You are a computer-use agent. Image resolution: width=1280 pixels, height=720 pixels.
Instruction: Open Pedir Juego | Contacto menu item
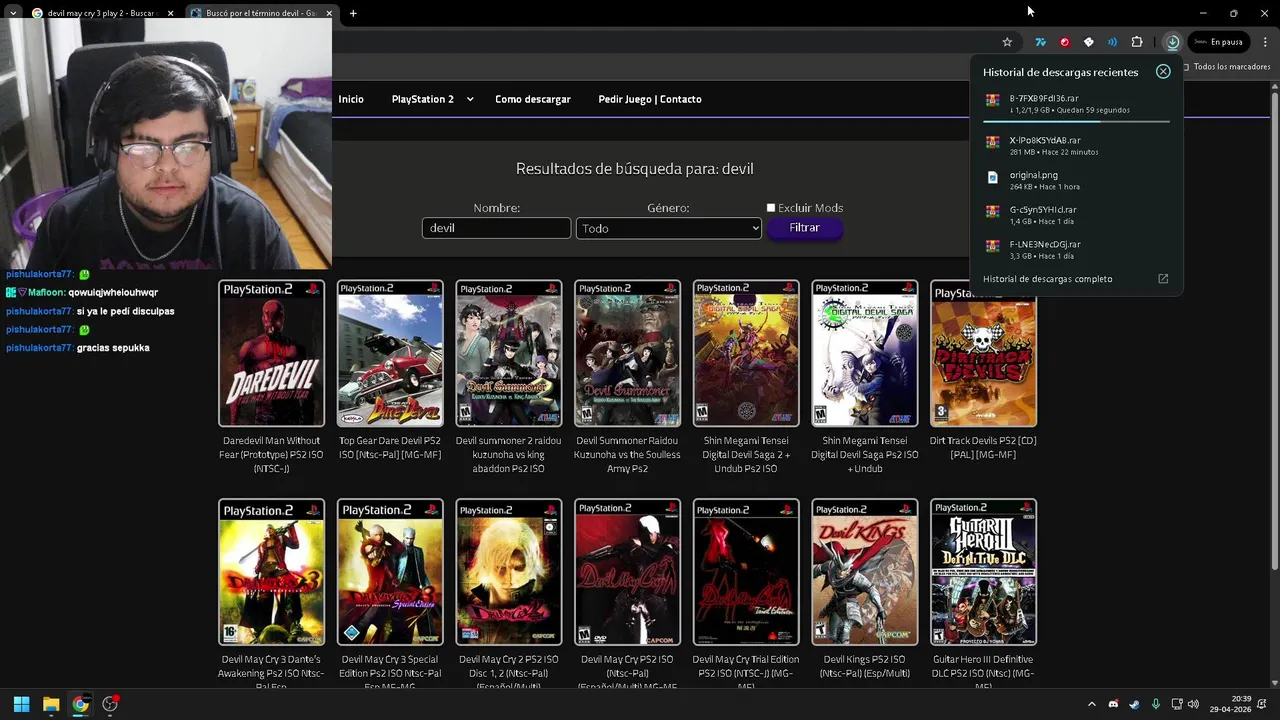[x=650, y=99]
